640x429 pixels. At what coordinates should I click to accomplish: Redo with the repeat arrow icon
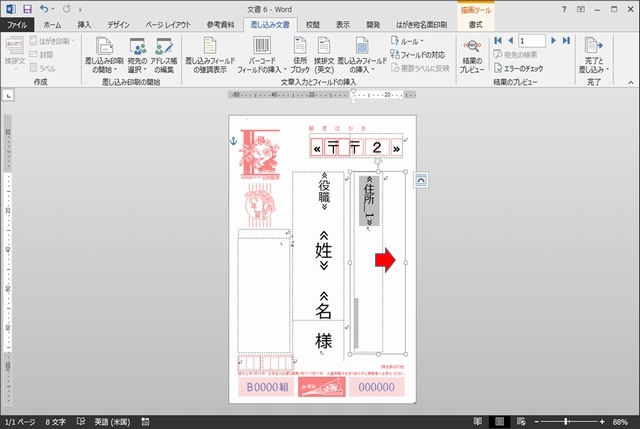(66, 9)
